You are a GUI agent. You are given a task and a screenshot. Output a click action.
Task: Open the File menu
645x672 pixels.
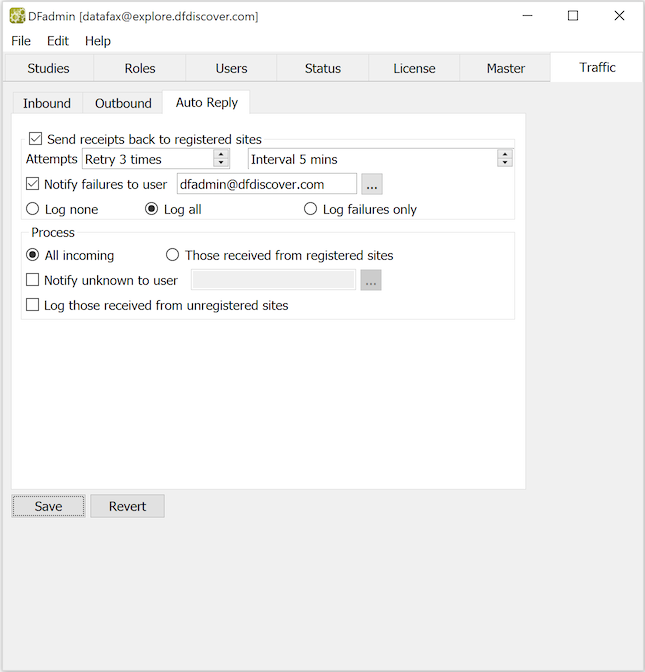point(21,41)
